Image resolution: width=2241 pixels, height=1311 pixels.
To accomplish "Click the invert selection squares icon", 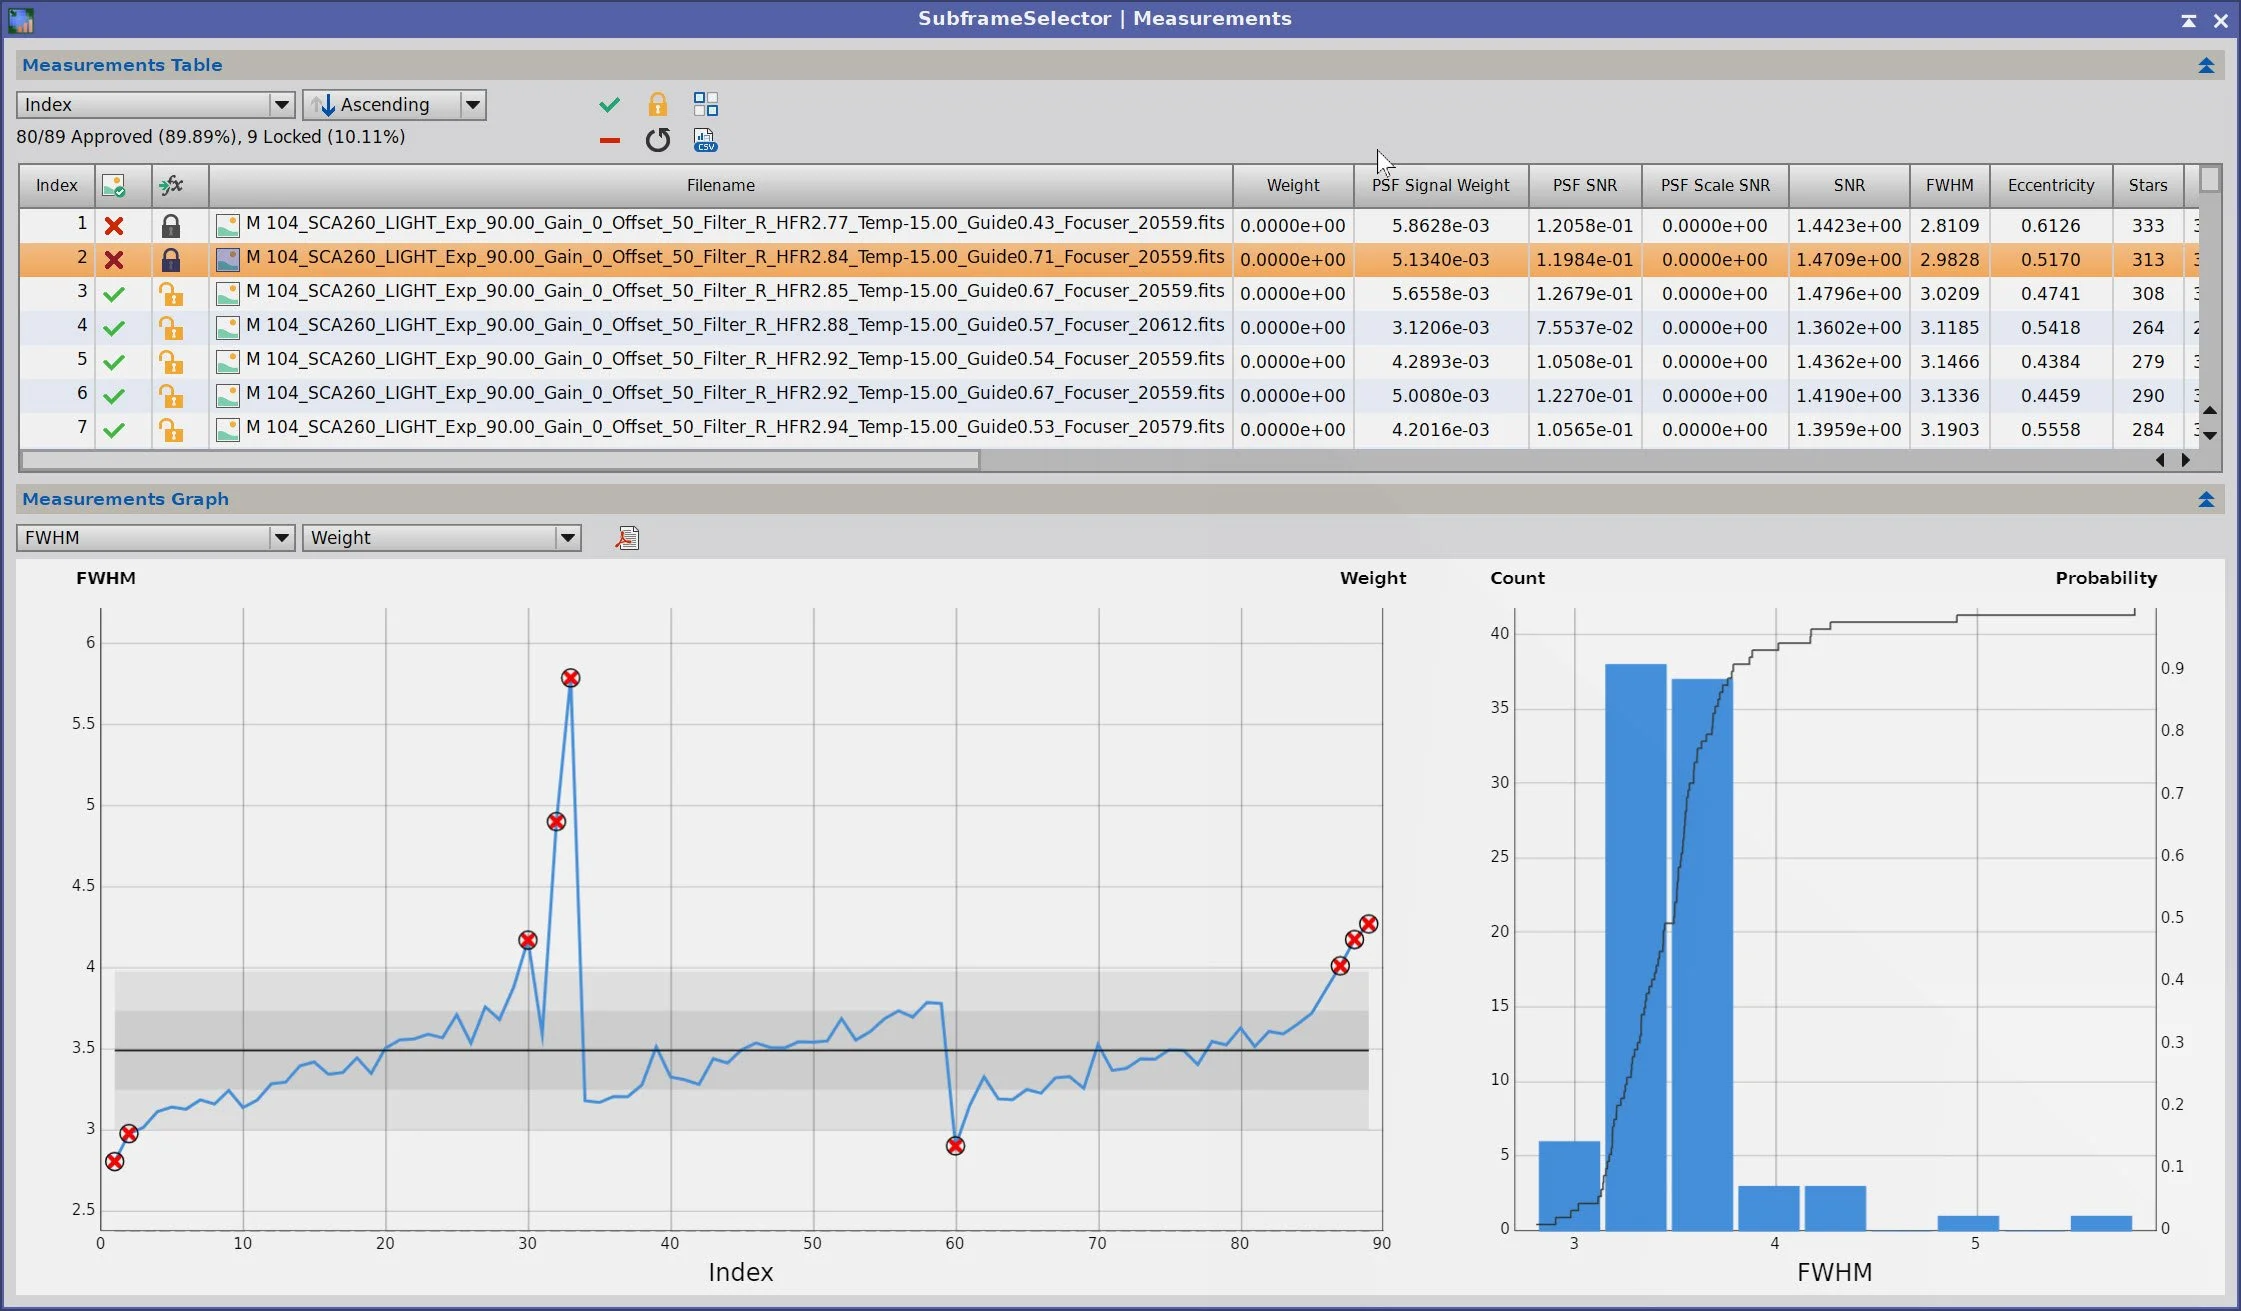I will pos(706,104).
